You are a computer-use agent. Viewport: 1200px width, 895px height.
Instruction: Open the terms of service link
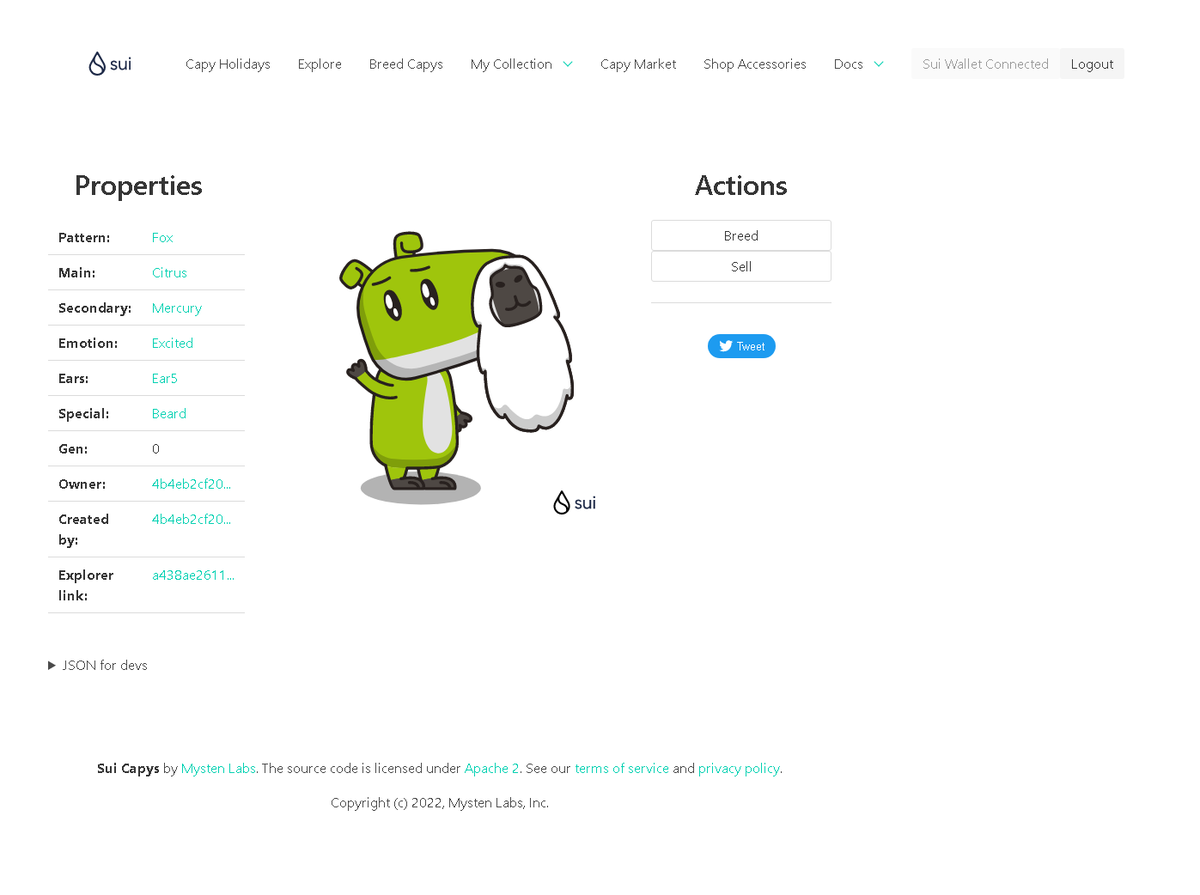[622, 769]
